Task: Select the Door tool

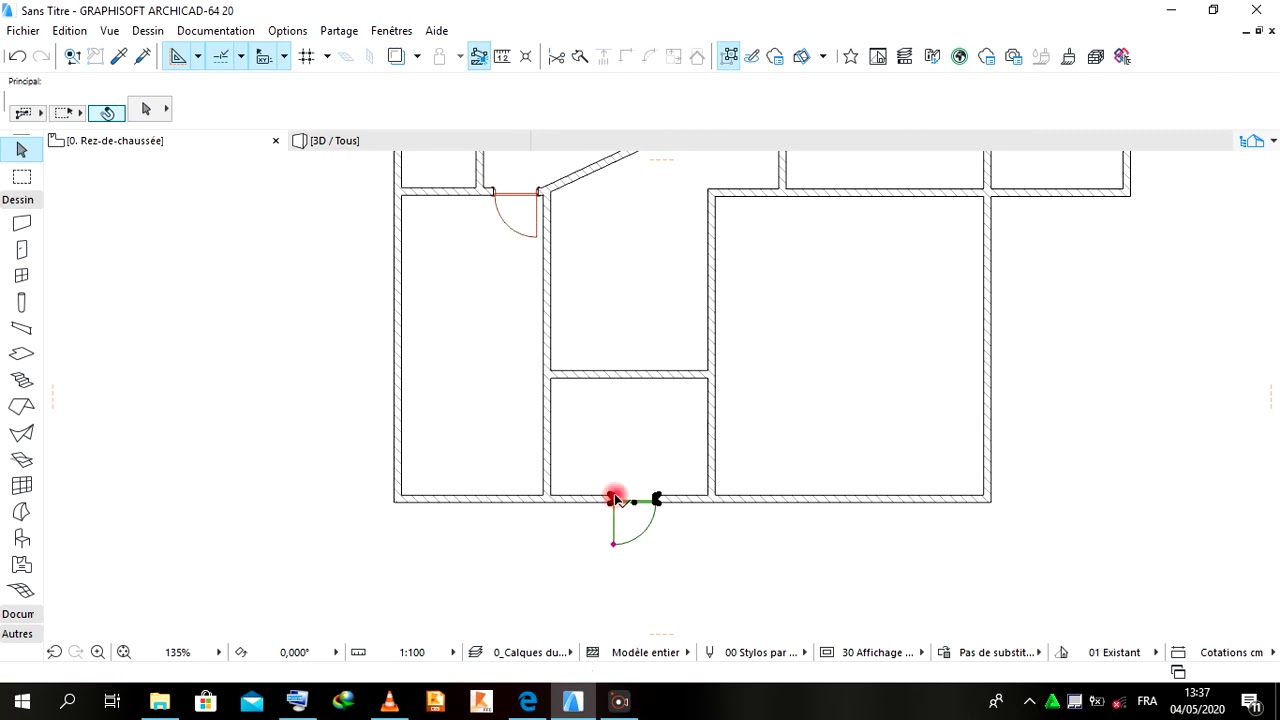Action: pyautogui.click(x=21, y=250)
